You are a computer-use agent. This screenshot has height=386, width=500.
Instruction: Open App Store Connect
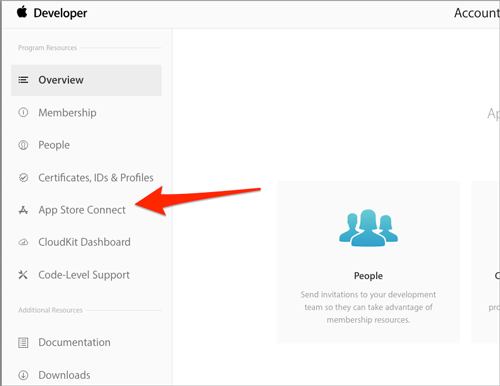click(82, 210)
